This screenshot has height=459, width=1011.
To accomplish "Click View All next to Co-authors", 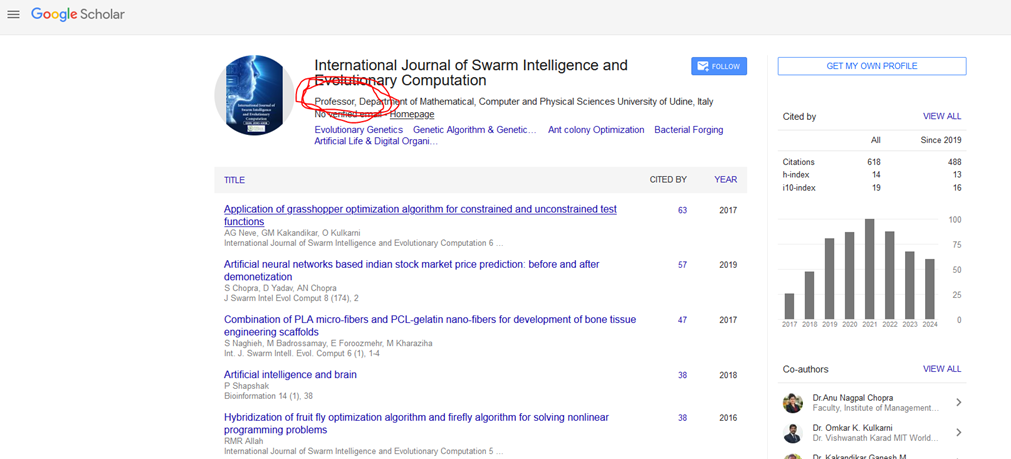I will 942,369.
